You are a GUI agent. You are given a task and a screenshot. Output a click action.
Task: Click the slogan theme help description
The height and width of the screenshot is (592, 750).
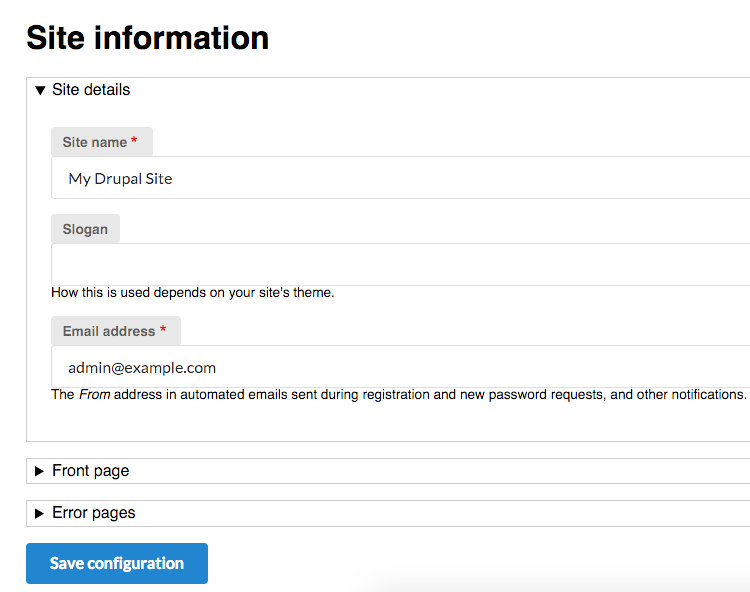click(192, 293)
